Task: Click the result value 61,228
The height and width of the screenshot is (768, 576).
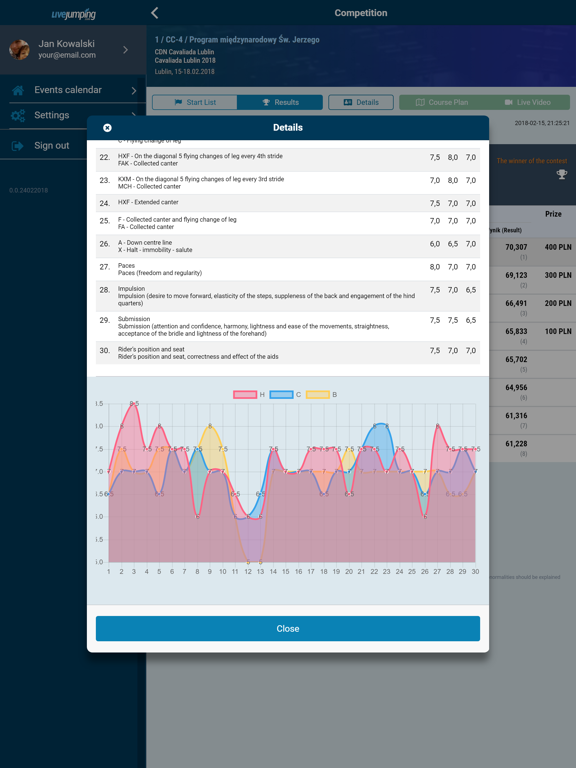Action: pyautogui.click(x=516, y=444)
